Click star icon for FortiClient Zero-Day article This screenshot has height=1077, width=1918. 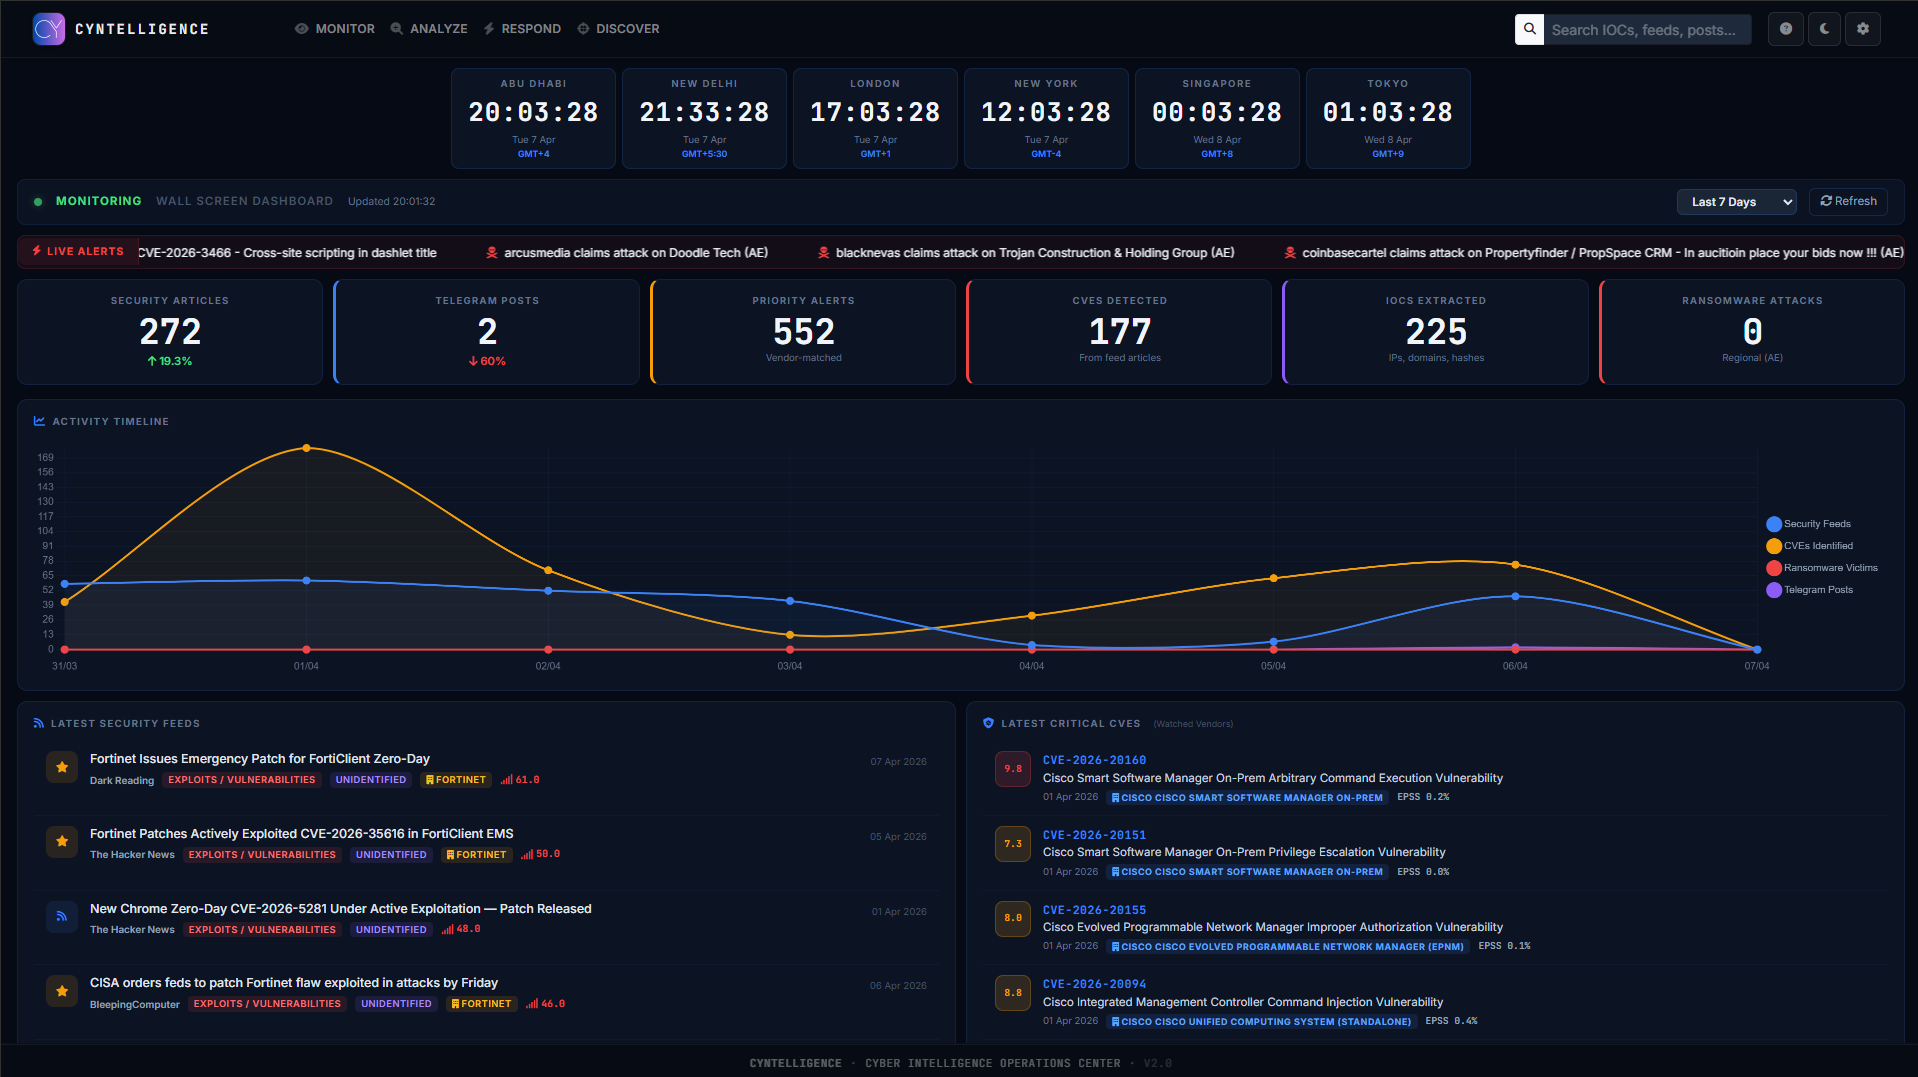point(62,767)
